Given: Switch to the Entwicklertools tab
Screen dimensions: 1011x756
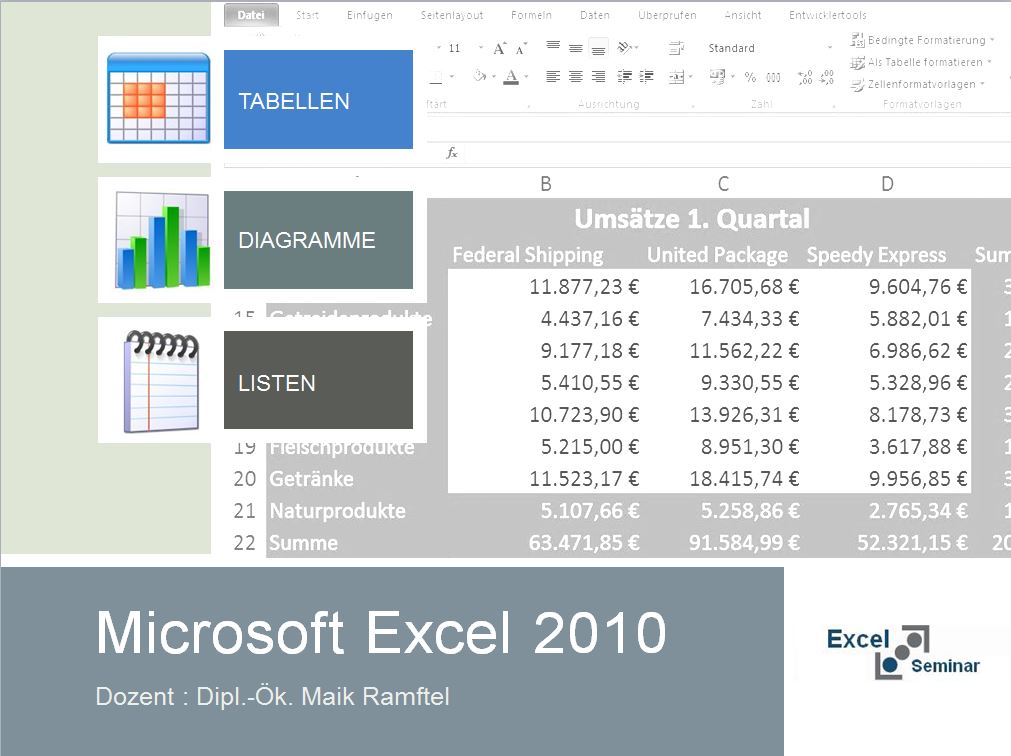Looking at the screenshot, I should point(827,15).
